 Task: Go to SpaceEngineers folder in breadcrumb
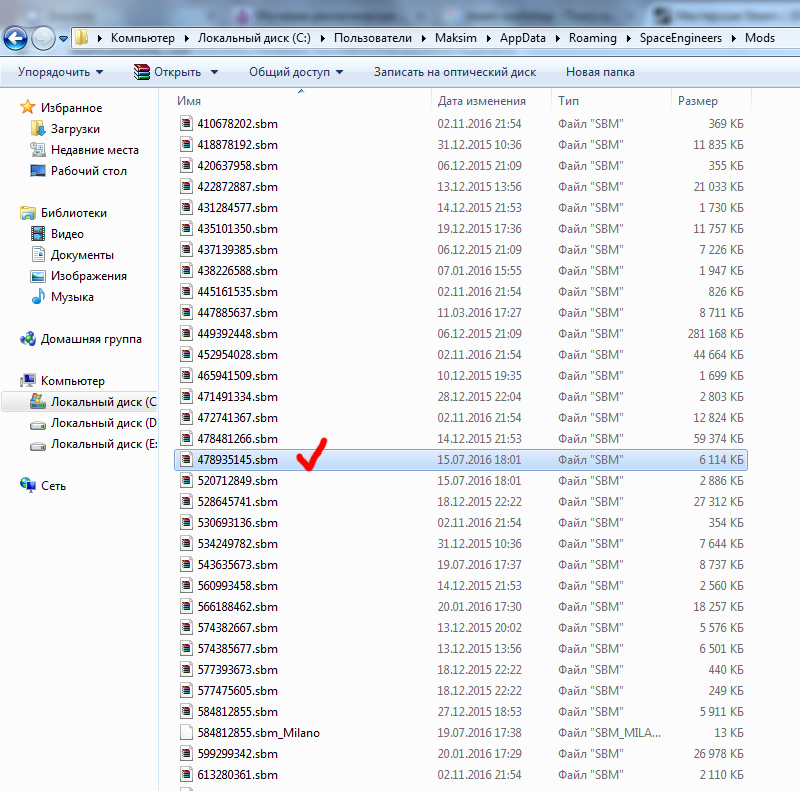coord(681,38)
